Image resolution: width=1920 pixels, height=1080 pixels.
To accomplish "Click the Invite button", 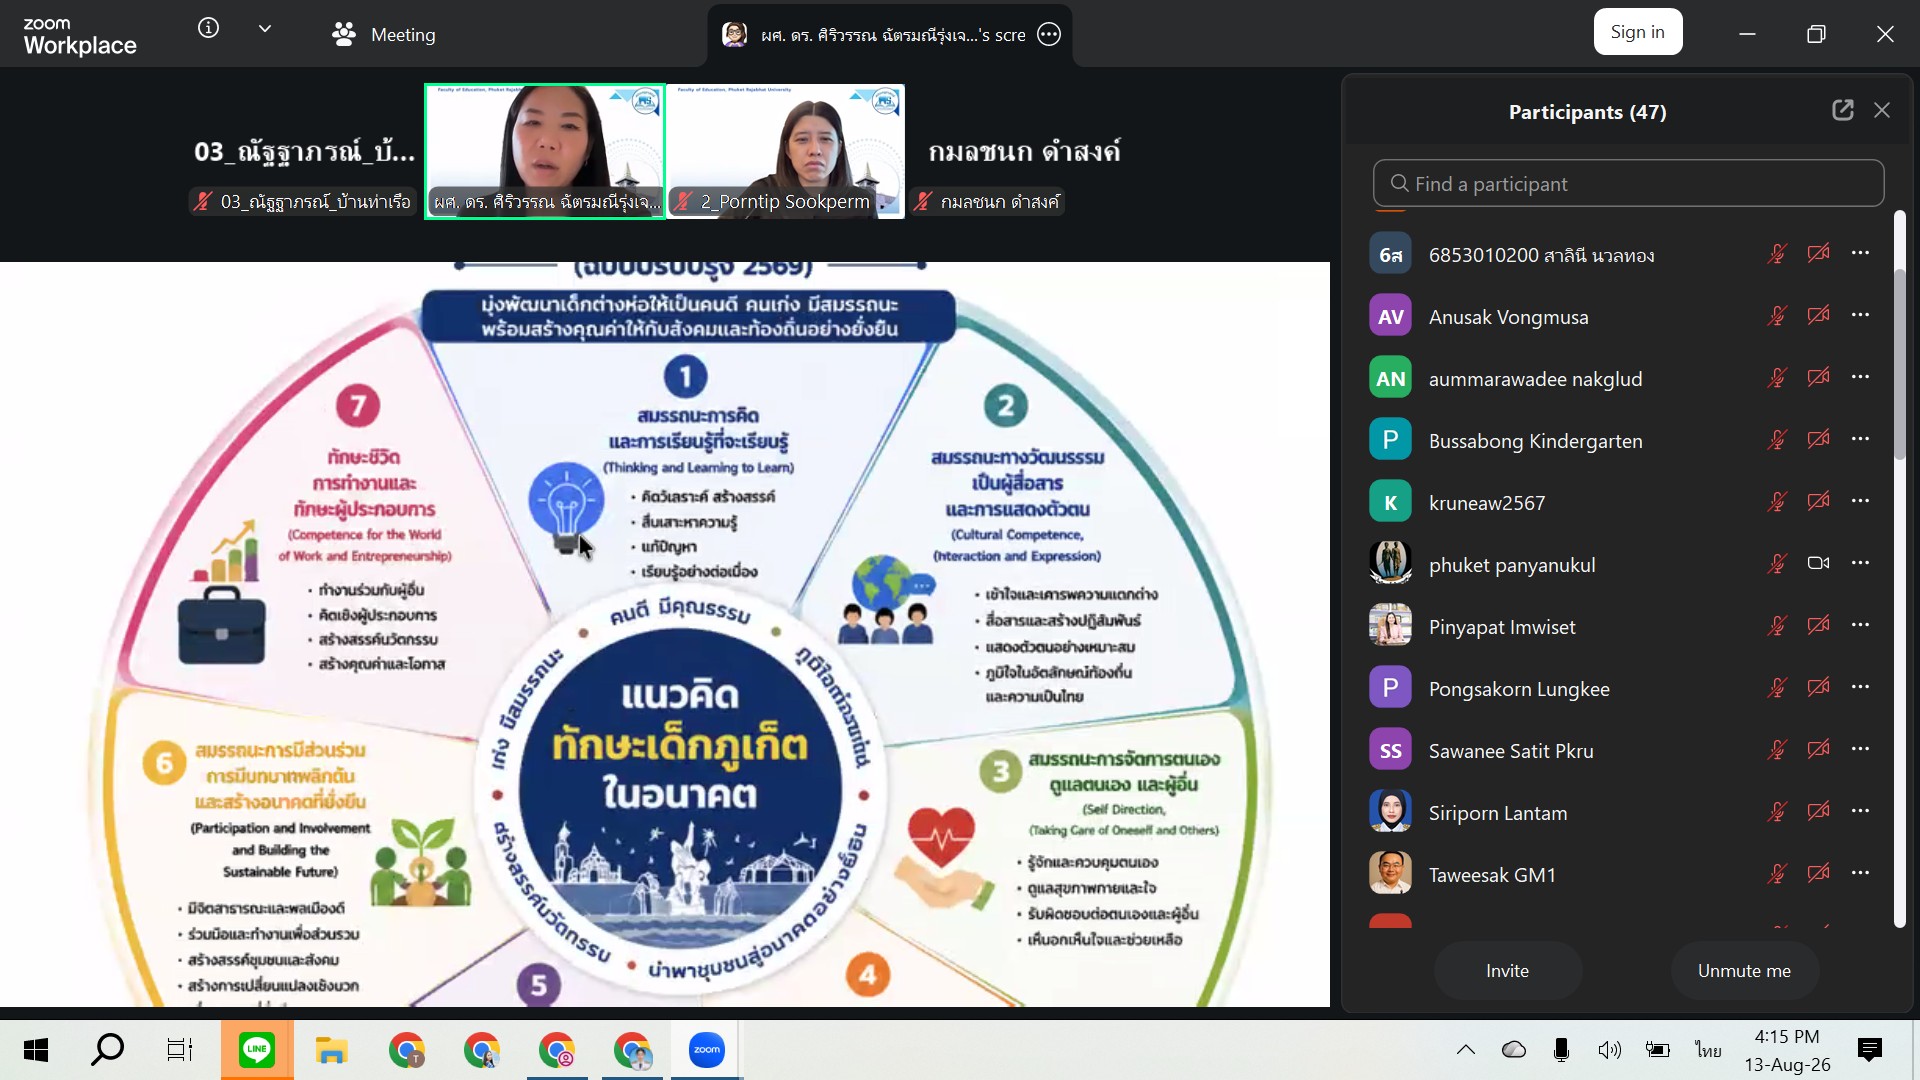I will pos(1507,970).
